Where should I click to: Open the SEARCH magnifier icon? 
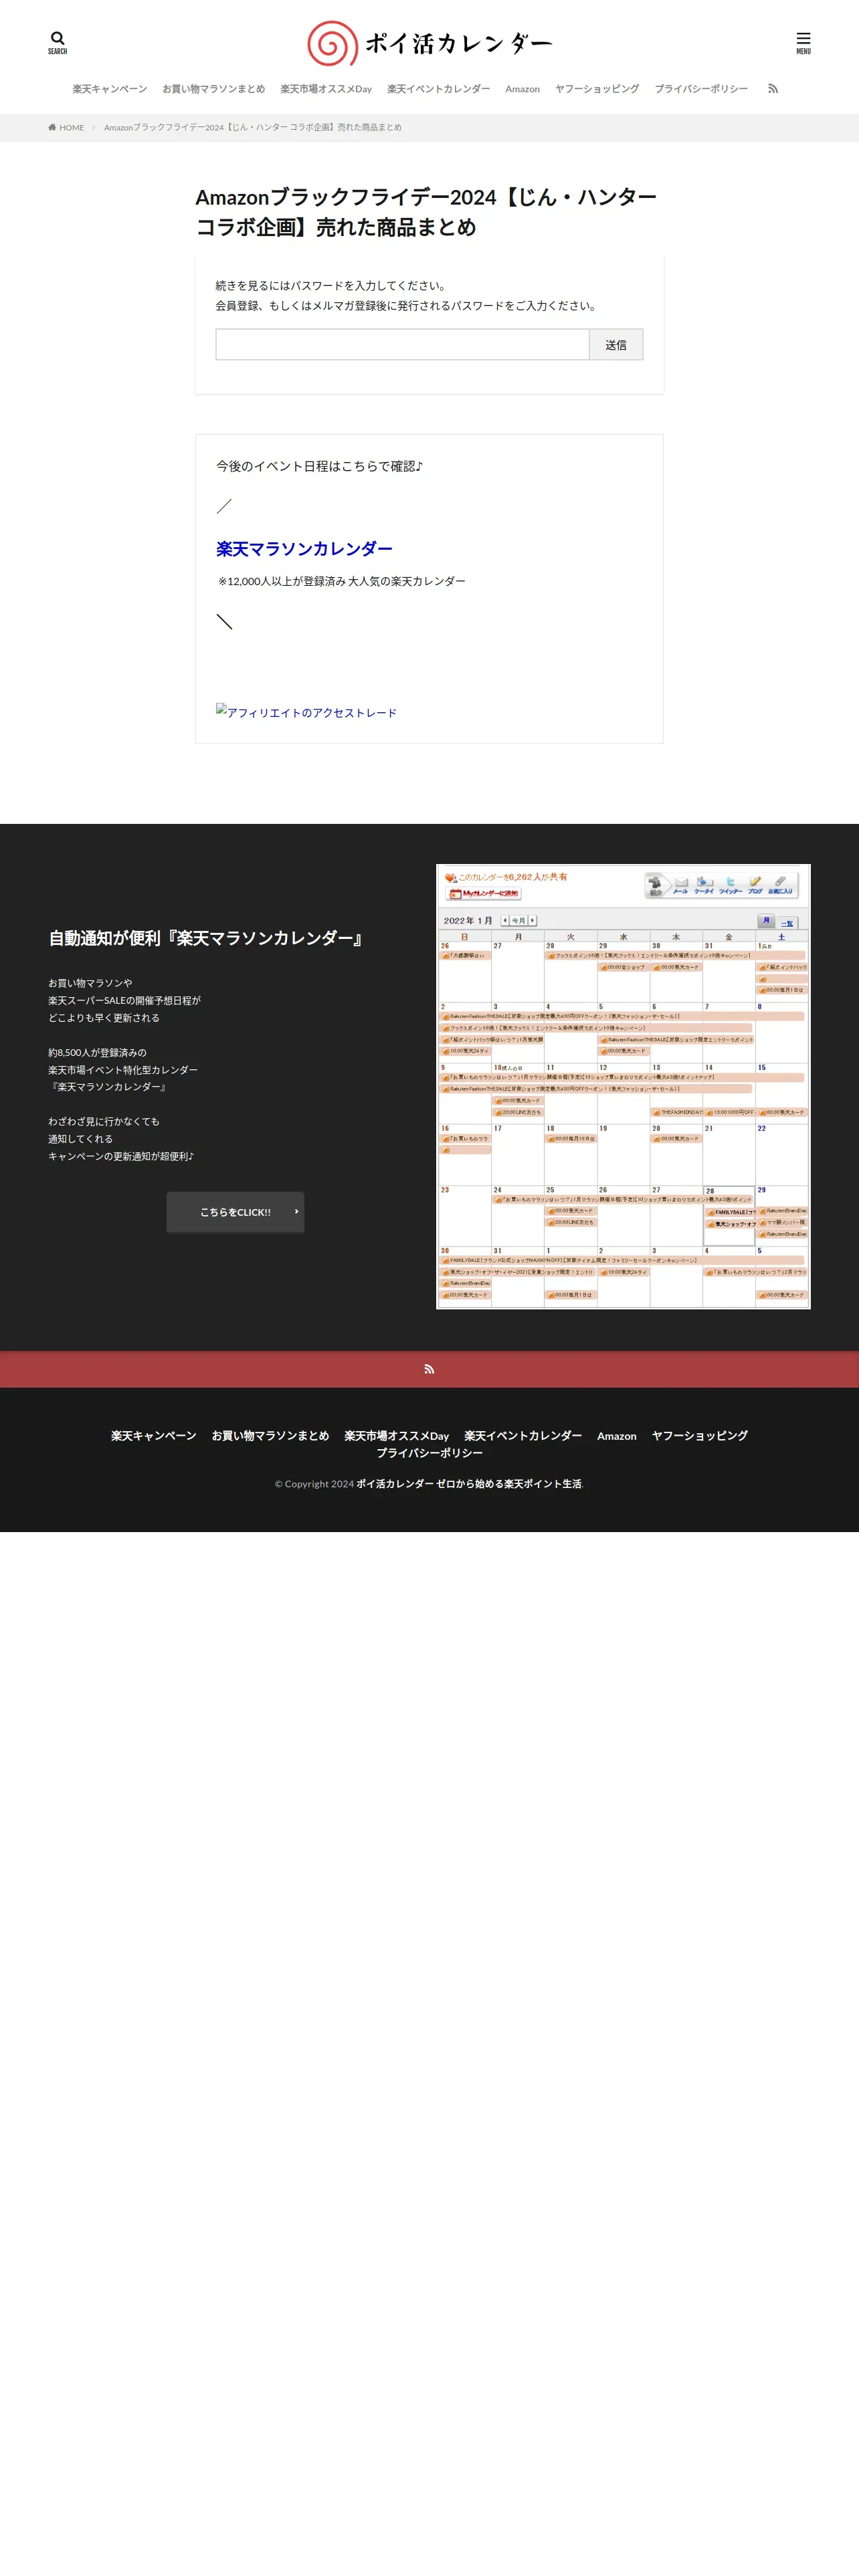(x=57, y=42)
